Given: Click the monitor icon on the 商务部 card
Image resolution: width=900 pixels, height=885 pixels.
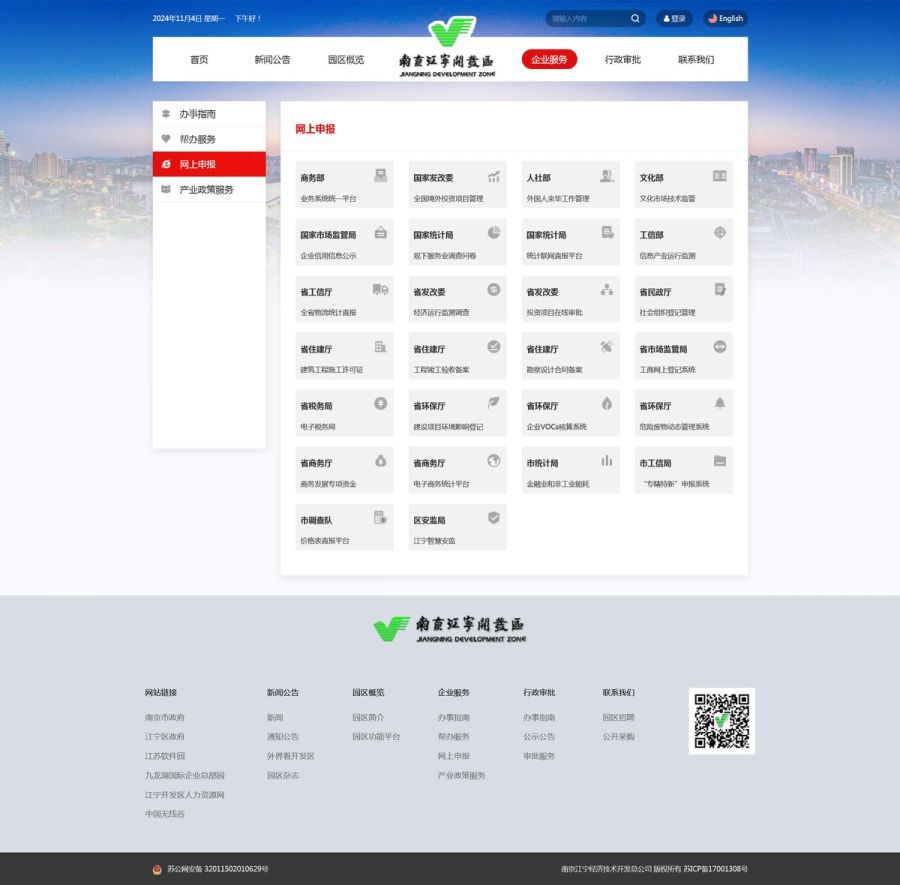Looking at the screenshot, I should coord(380,173).
